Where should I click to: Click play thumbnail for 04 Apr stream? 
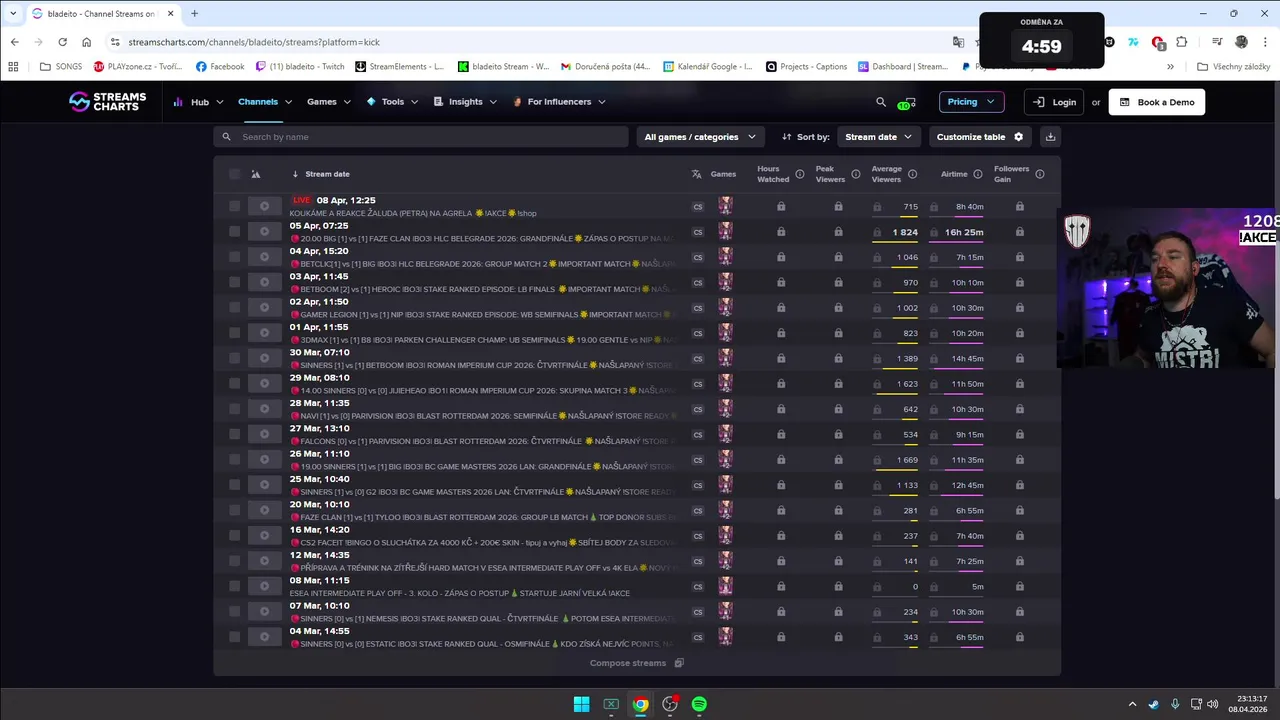pyautogui.click(x=264, y=257)
